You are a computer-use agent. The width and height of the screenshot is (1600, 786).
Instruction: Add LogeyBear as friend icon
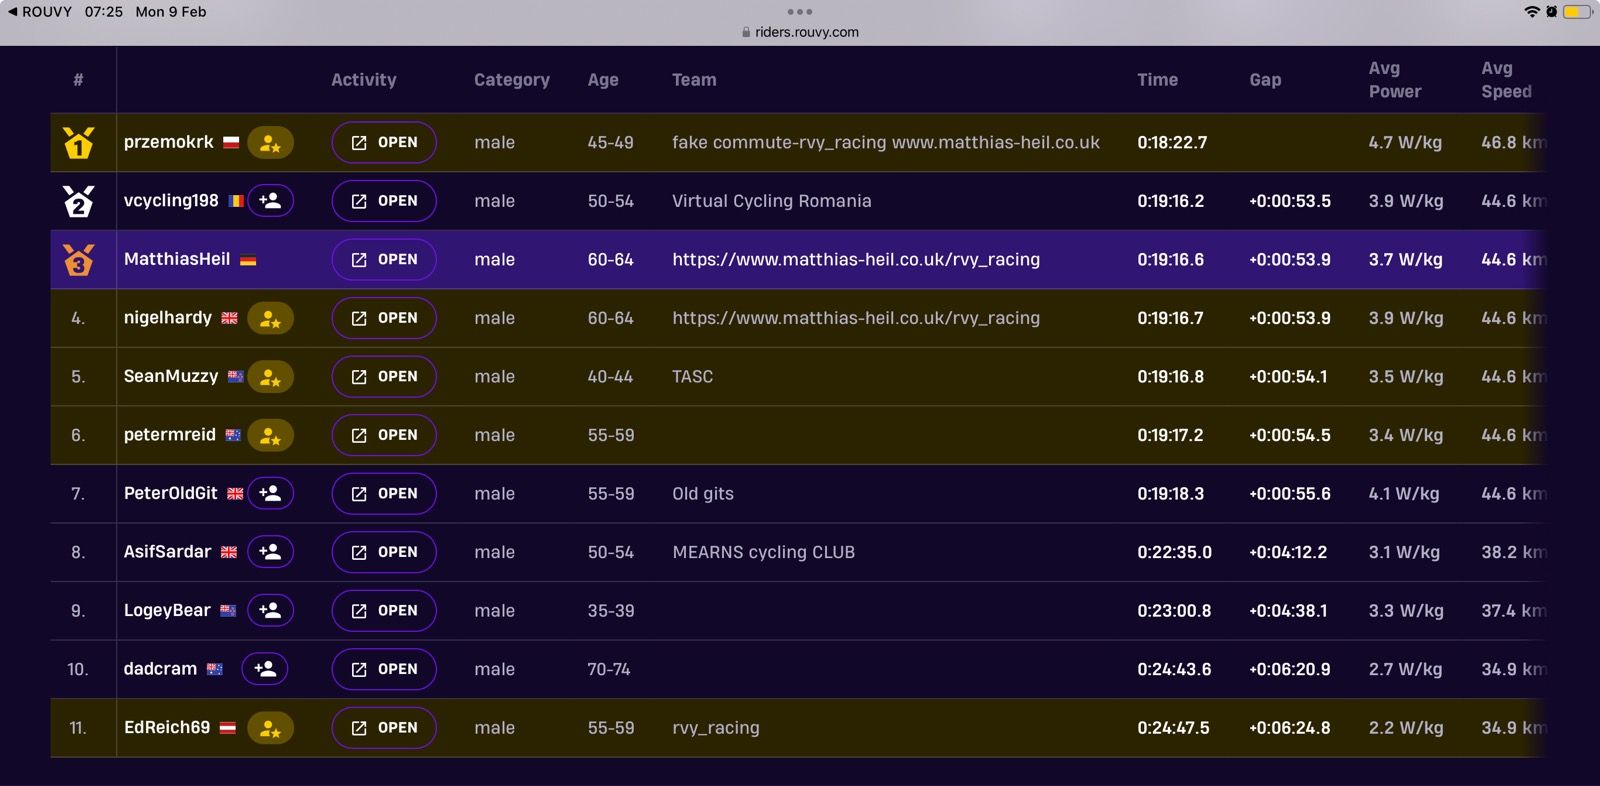pyautogui.click(x=270, y=611)
